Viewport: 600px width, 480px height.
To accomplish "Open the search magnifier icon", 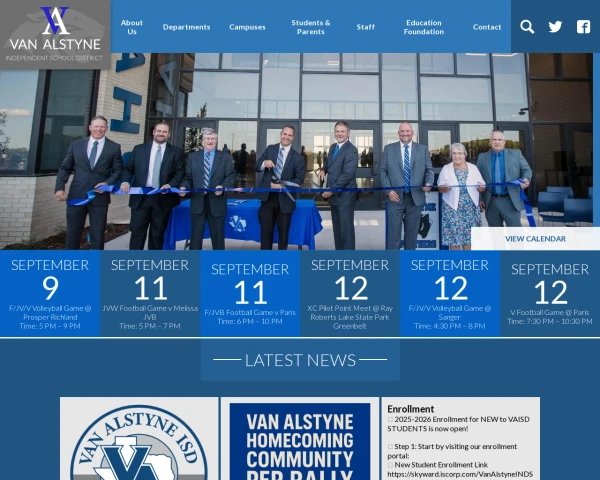I will 527,27.
